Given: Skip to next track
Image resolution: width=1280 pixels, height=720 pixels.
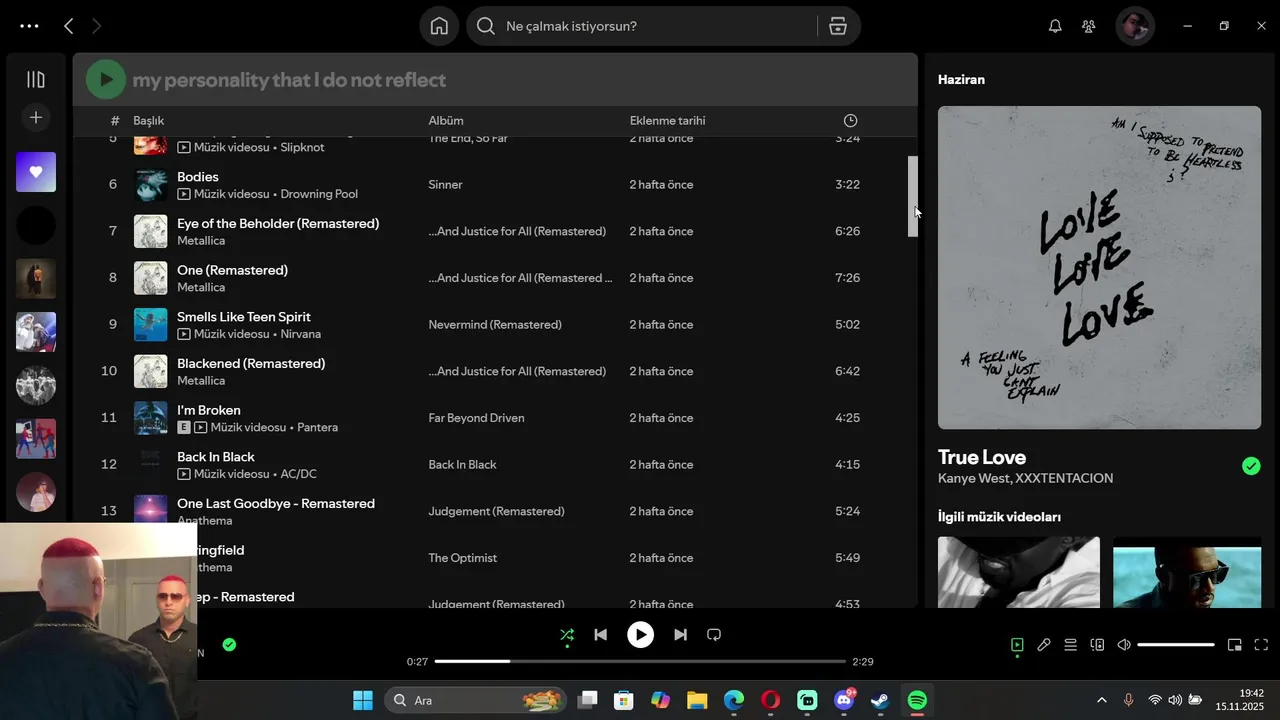Looking at the screenshot, I should tap(680, 635).
